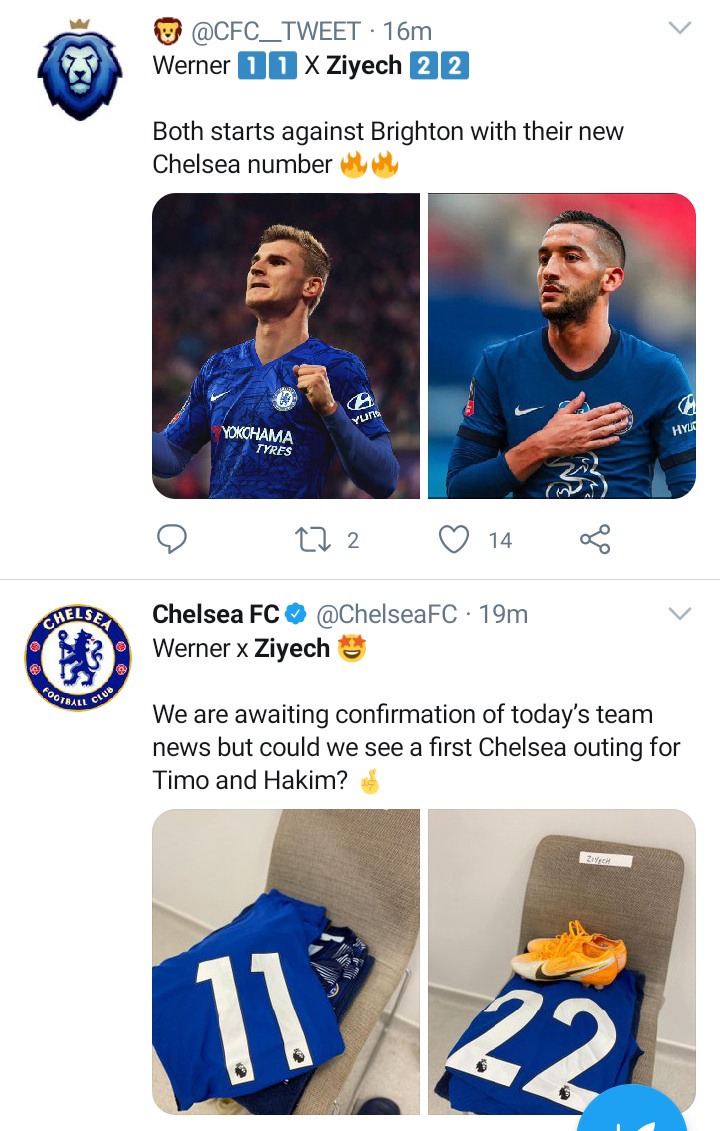Tap reply icon on CFC__TWEET post

coord(172,540)
